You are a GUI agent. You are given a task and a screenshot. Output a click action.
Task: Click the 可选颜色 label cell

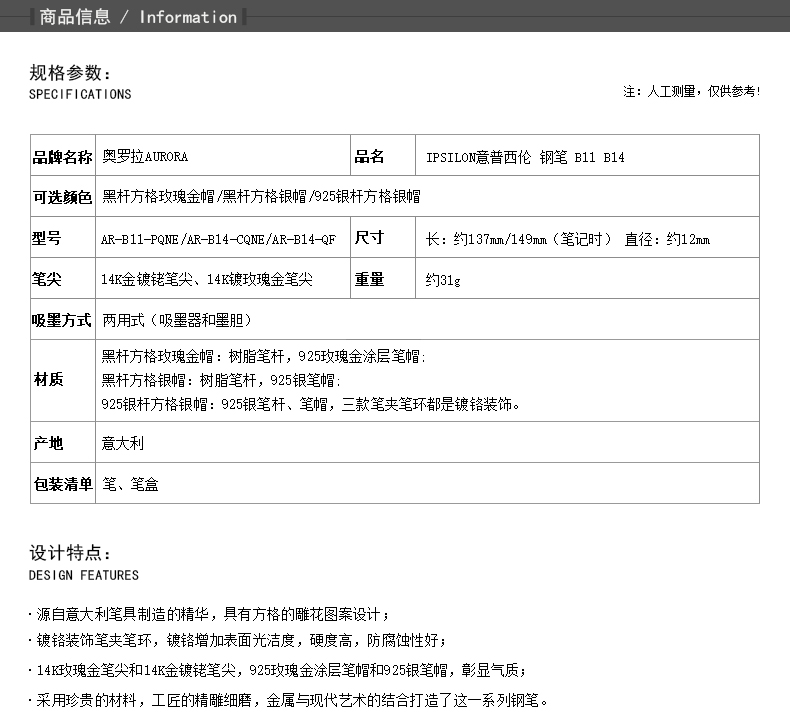tap(63, 197)
